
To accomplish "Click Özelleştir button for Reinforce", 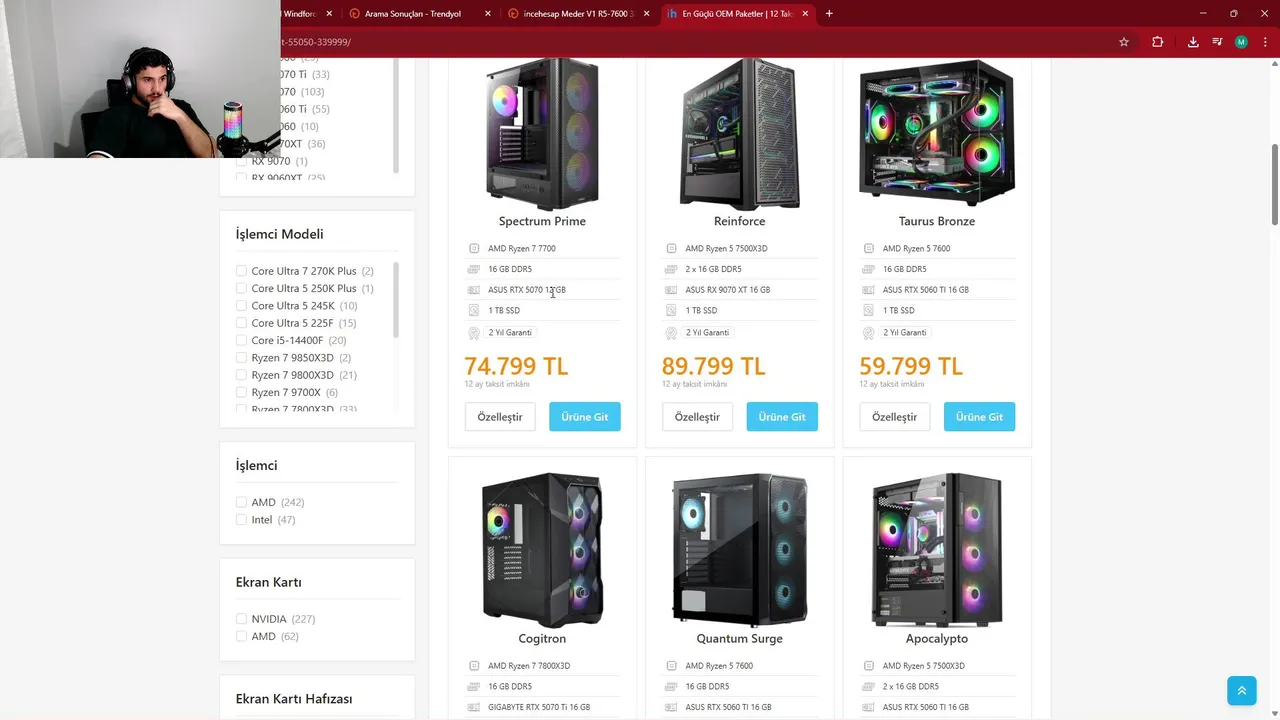I will [x=697, y=417].
